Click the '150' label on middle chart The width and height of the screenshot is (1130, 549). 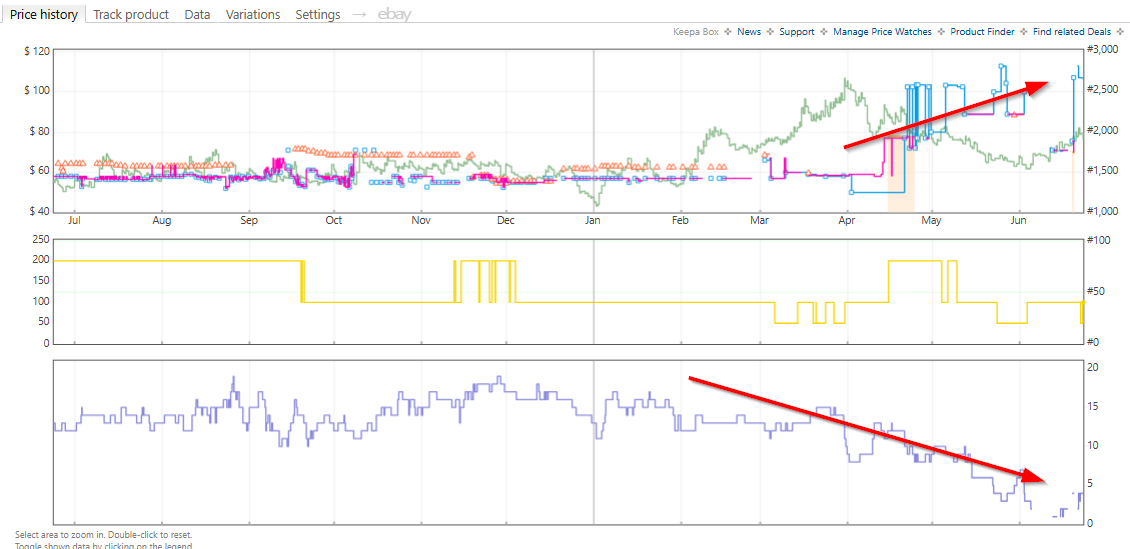click(x=39, y=282)
